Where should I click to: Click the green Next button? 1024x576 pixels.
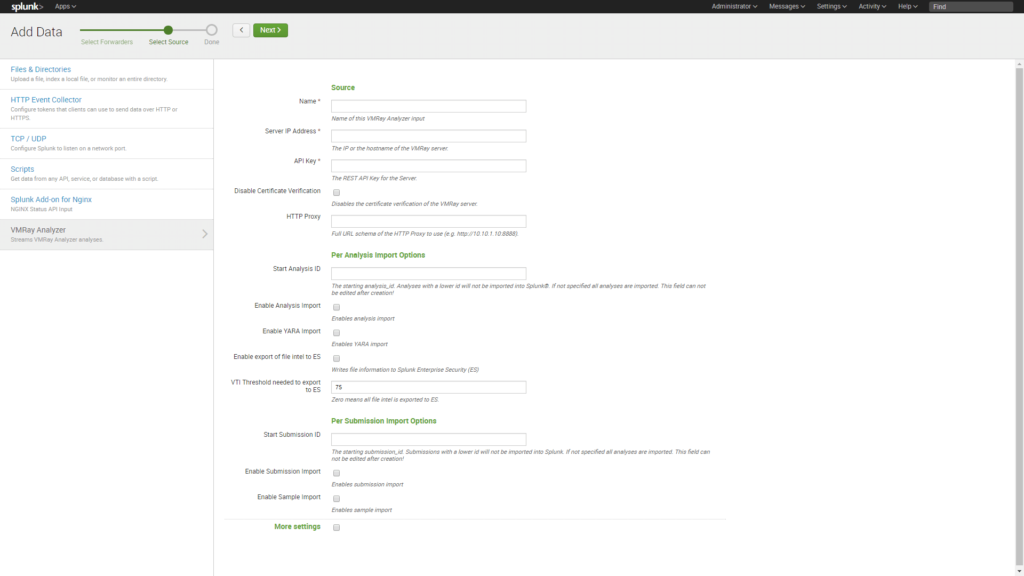point(270,30)
